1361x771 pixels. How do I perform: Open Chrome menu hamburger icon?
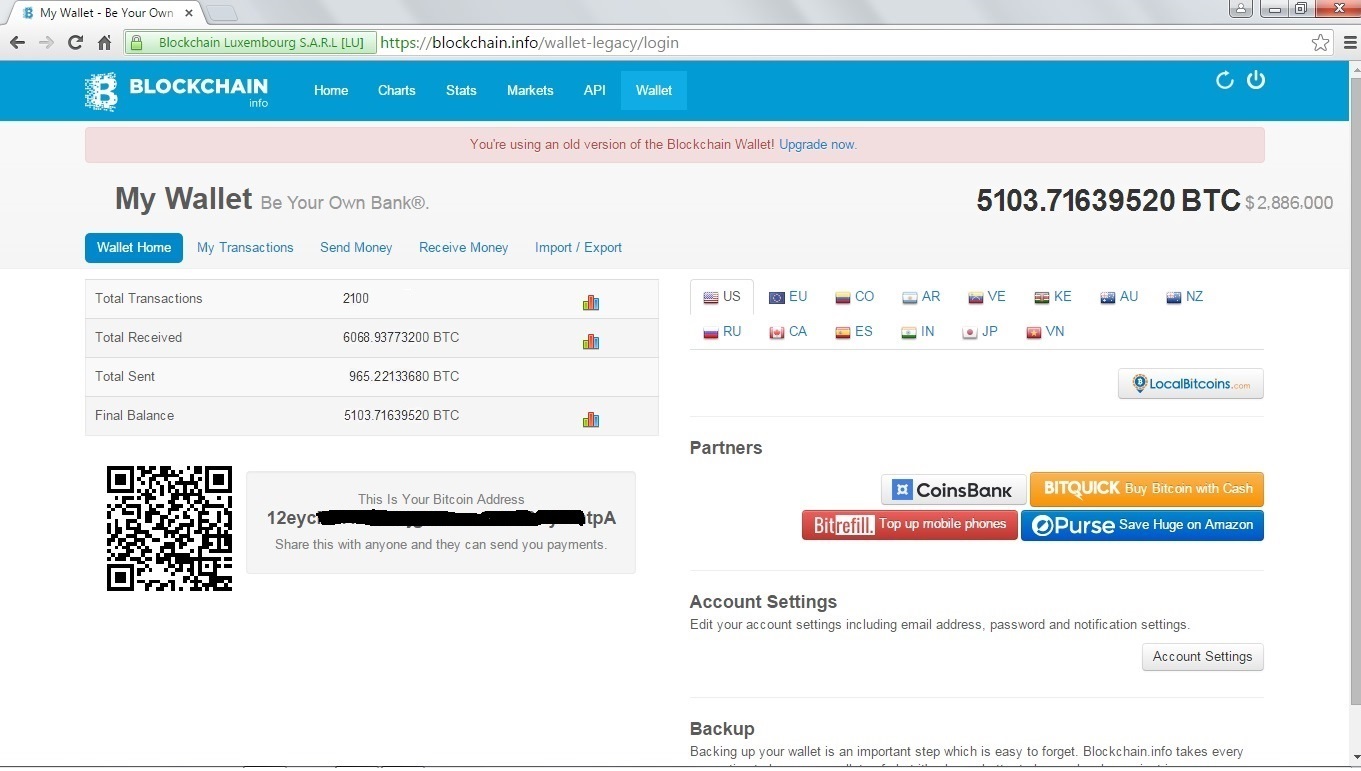(x=1348, y=43)
